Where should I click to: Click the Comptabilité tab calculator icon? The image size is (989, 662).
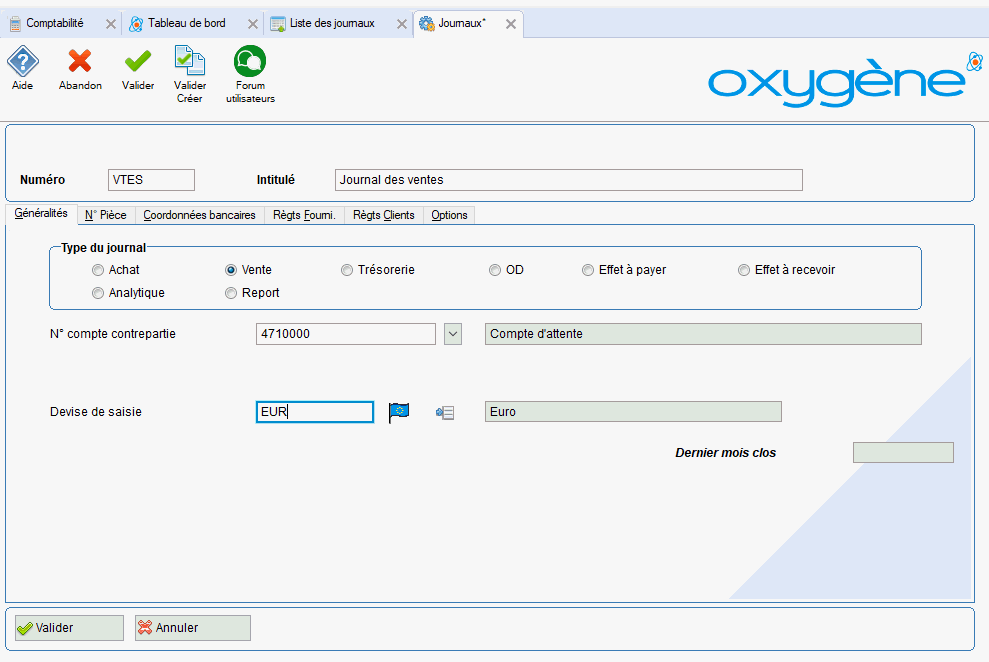[x=15, y=24]
